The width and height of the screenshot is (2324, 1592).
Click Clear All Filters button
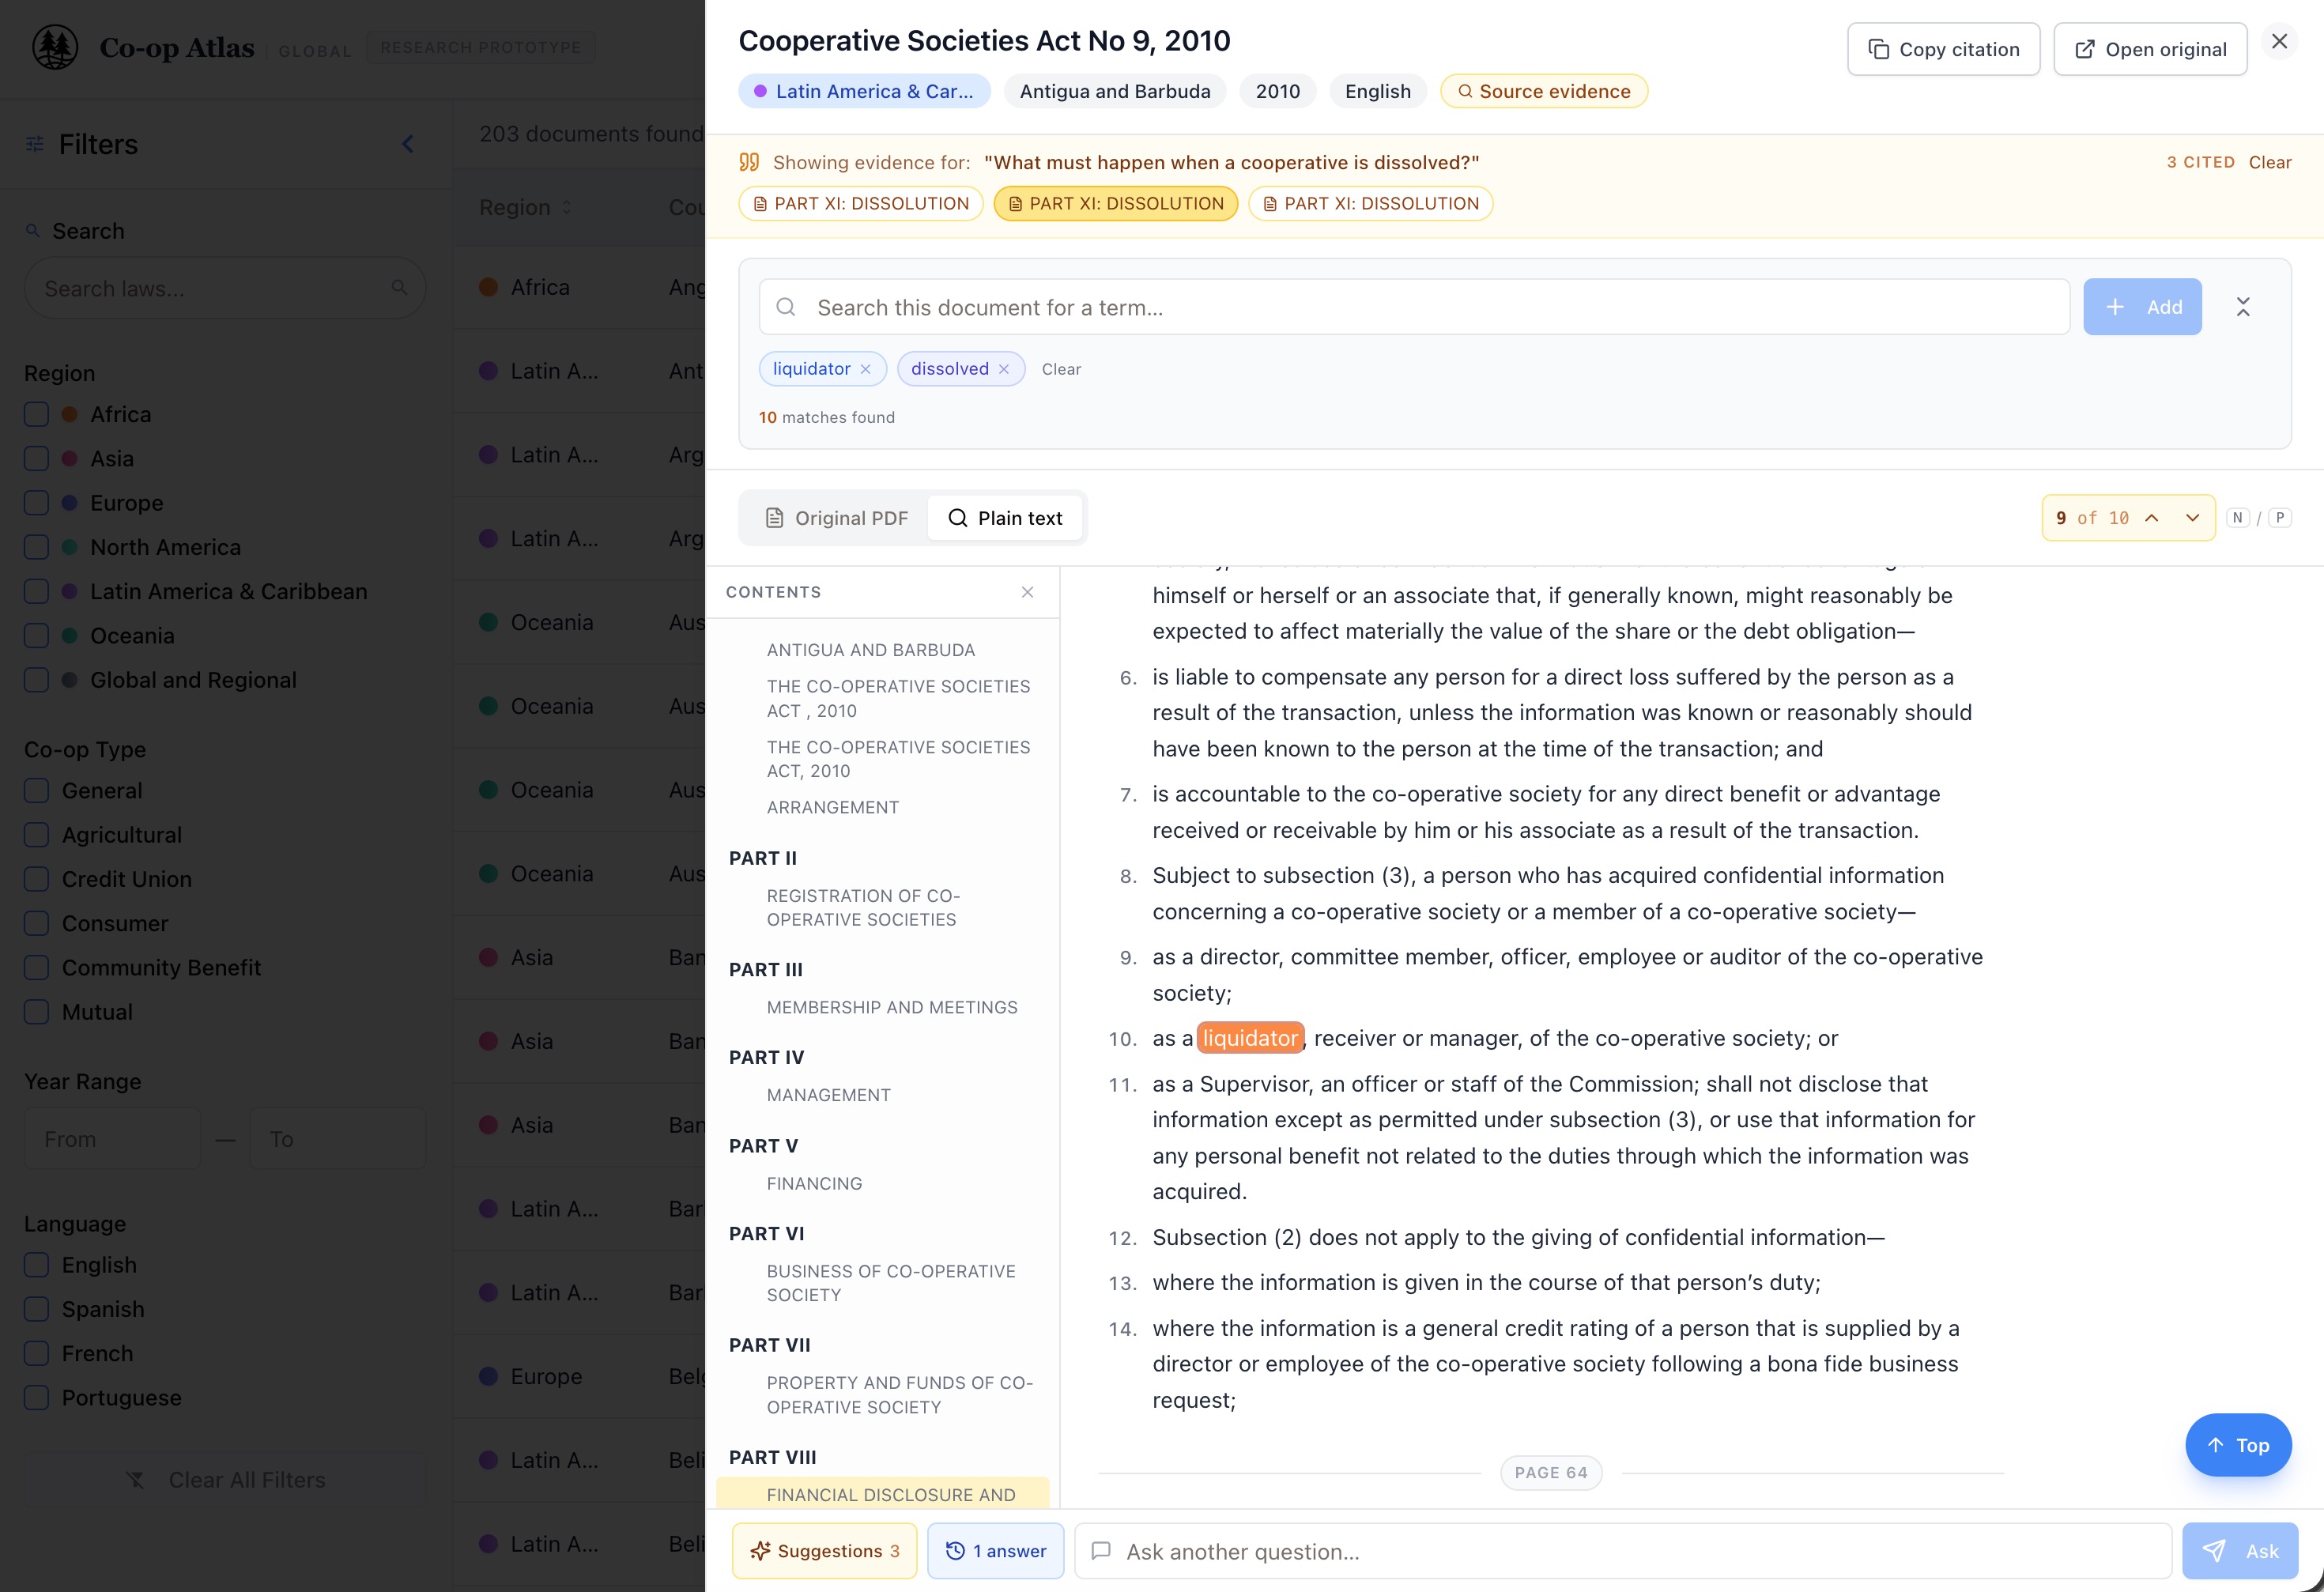pyautogui.click(x=225, y=1480)
